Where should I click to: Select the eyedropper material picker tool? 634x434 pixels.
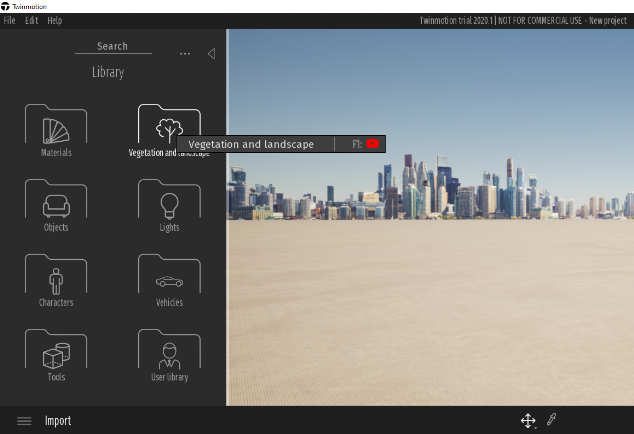pos(552,419)
